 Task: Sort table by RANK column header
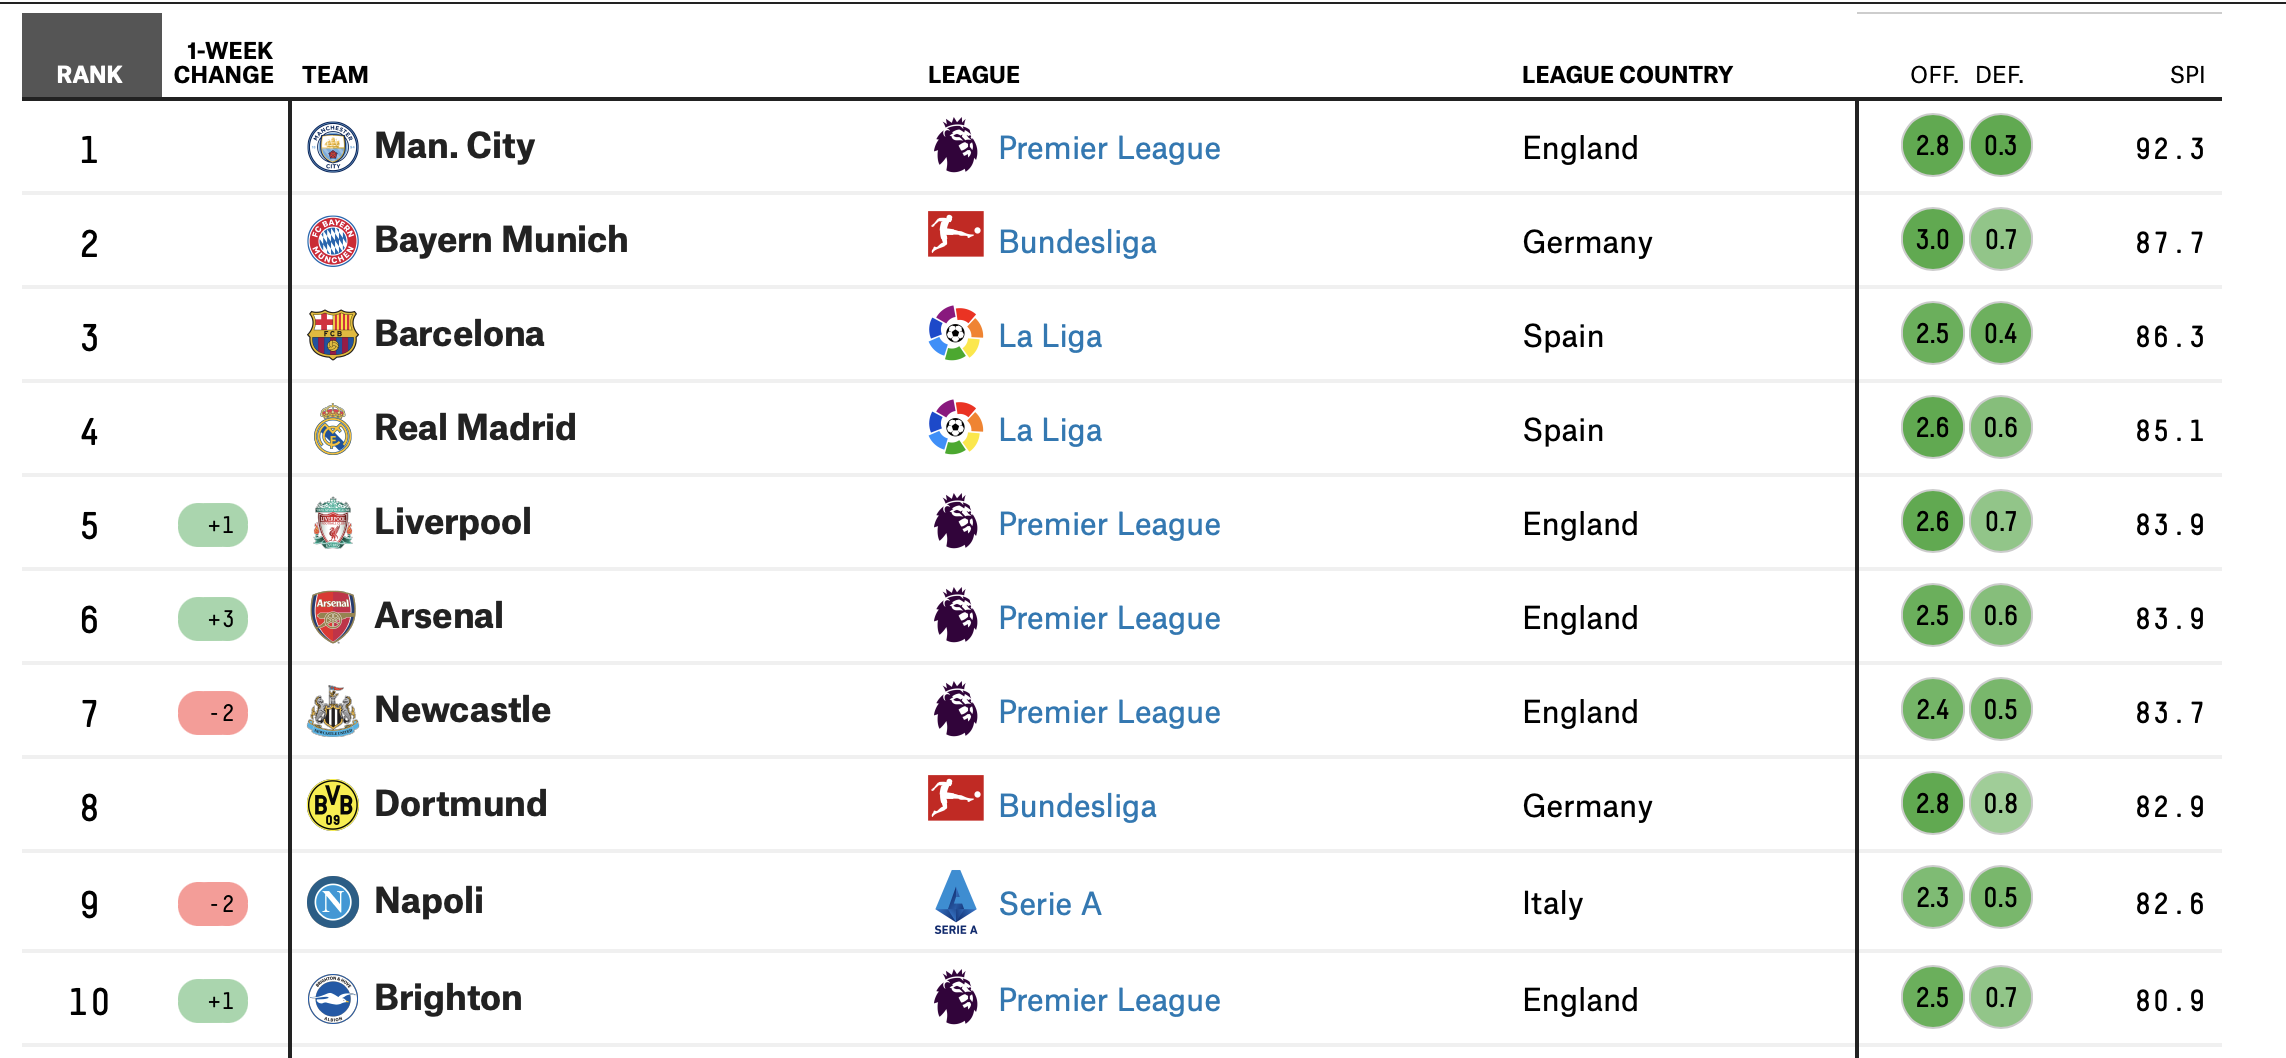[90, 75]
